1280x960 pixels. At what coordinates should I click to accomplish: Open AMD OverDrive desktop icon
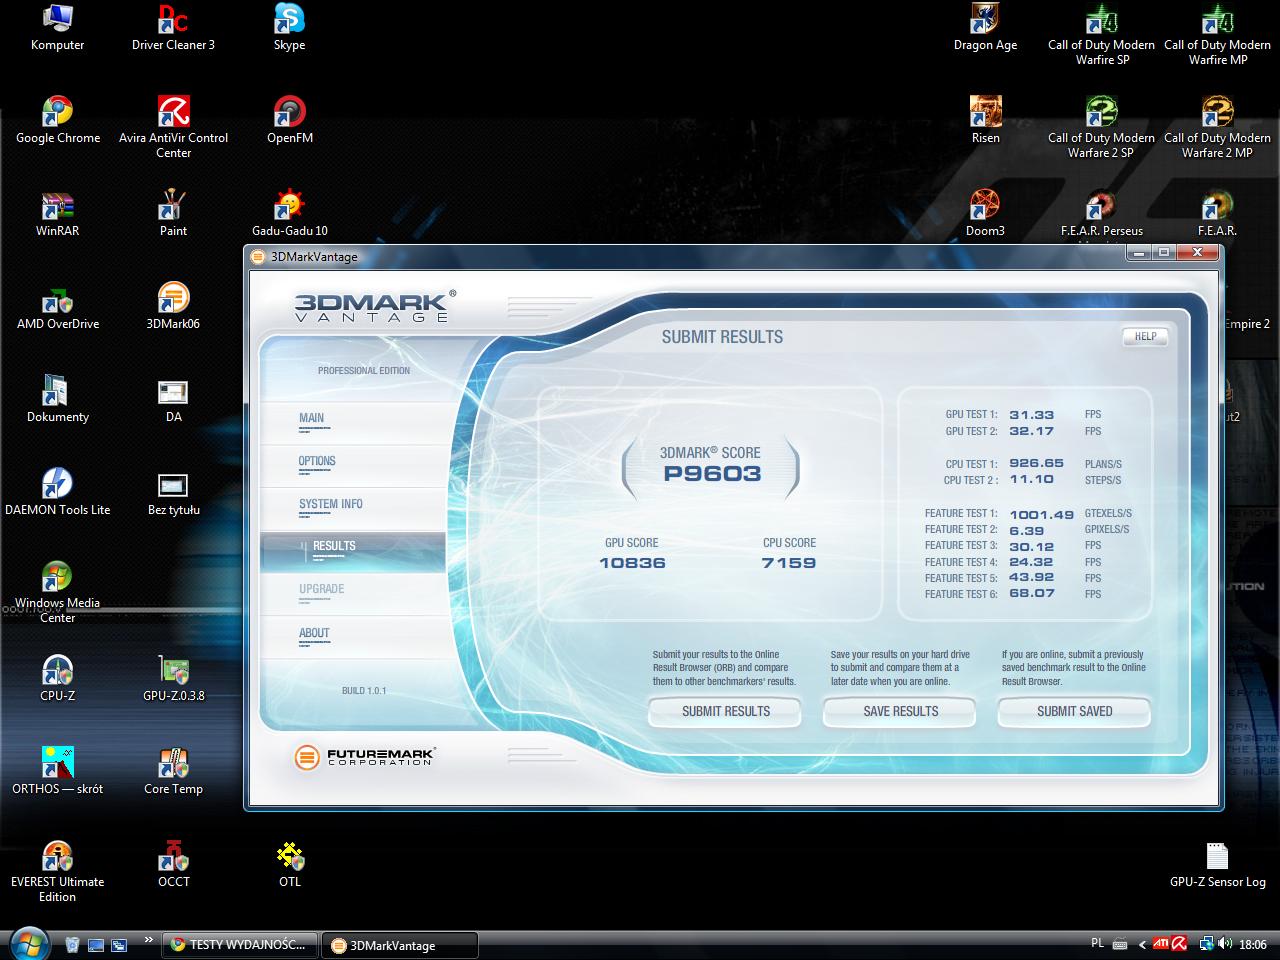pyautogui.click(x=57, y=307)
